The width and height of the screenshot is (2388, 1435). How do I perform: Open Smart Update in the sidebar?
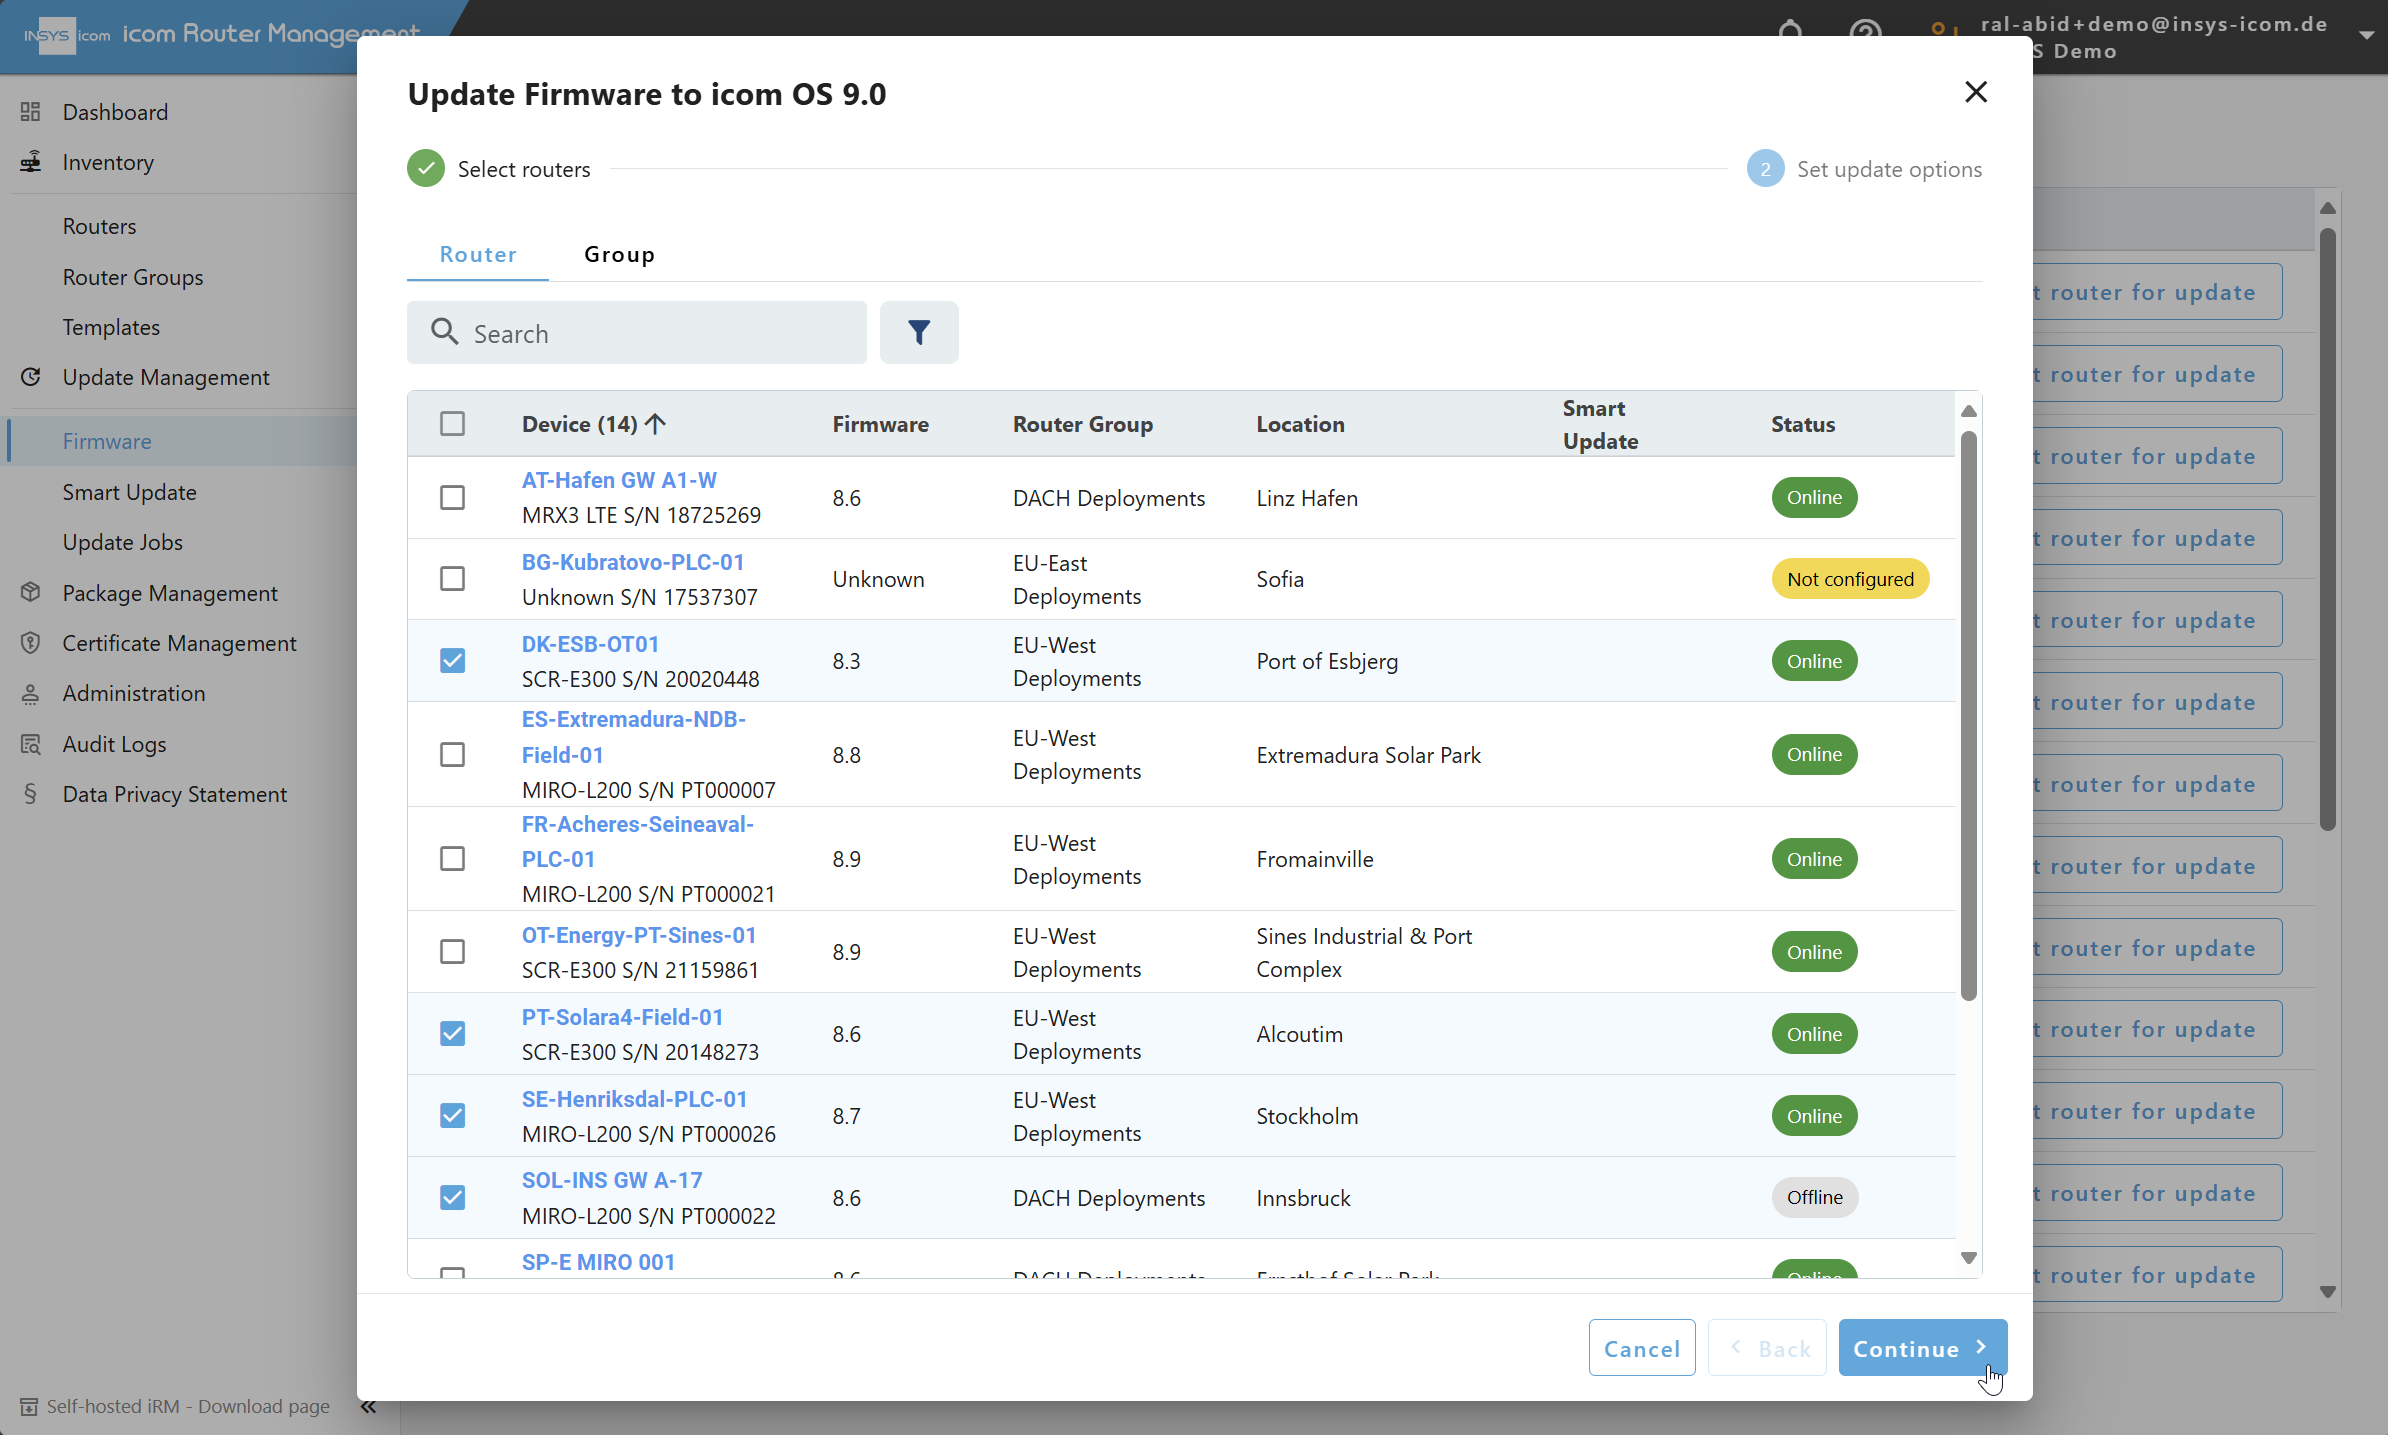pyautogui.click(x=130, y=492)
